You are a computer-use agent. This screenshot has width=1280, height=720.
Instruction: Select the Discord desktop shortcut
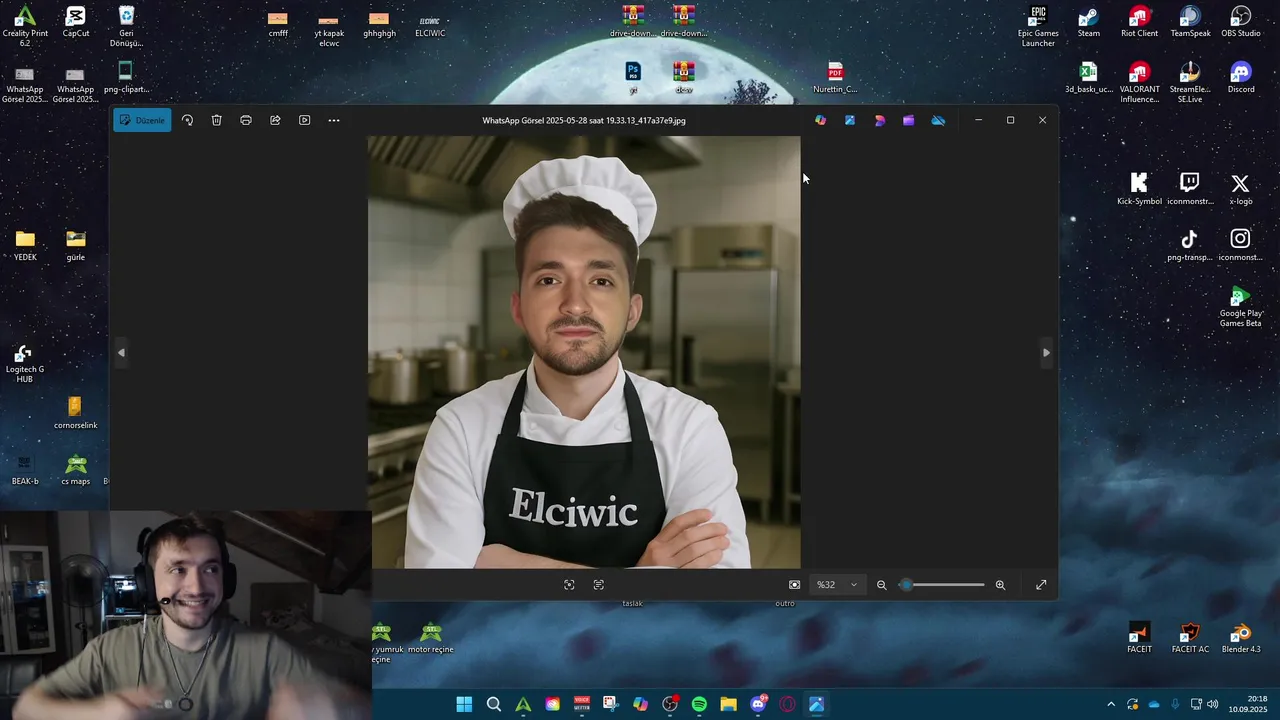1241,78
